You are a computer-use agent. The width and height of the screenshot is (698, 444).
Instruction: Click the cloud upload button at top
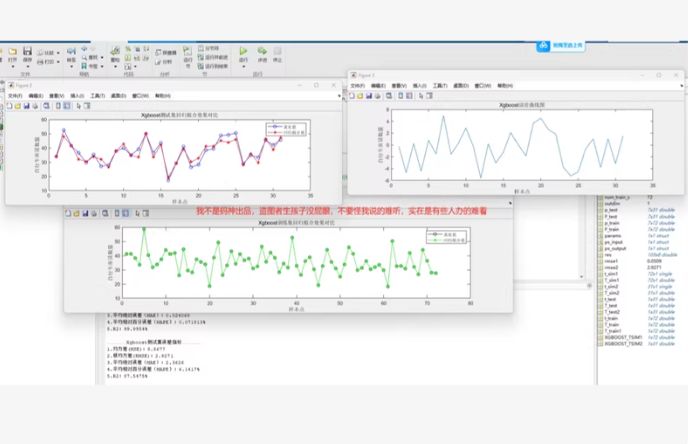point(561,45)
